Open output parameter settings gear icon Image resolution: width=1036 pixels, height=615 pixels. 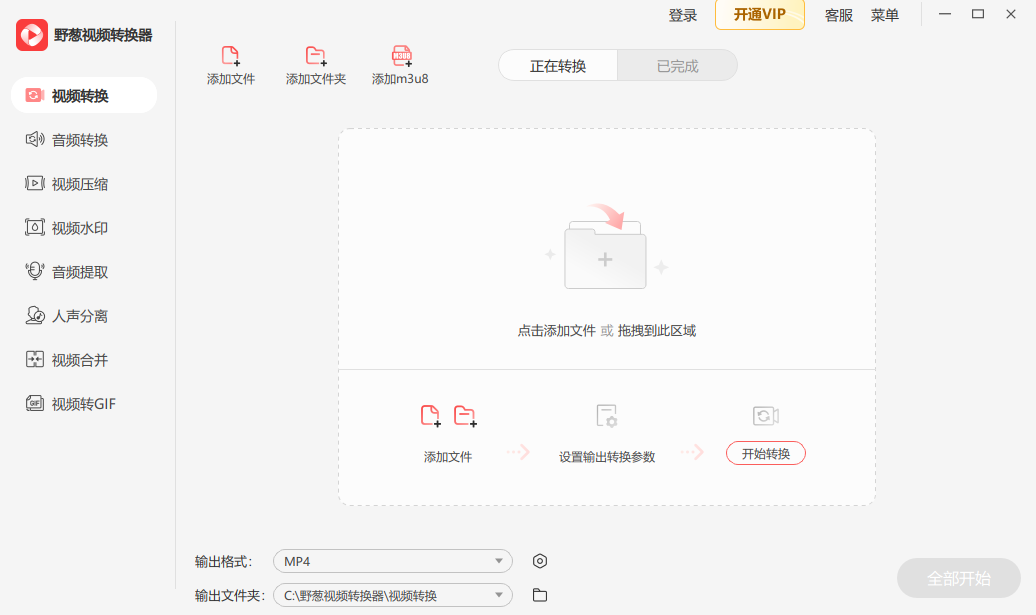(x=539, y=561)
